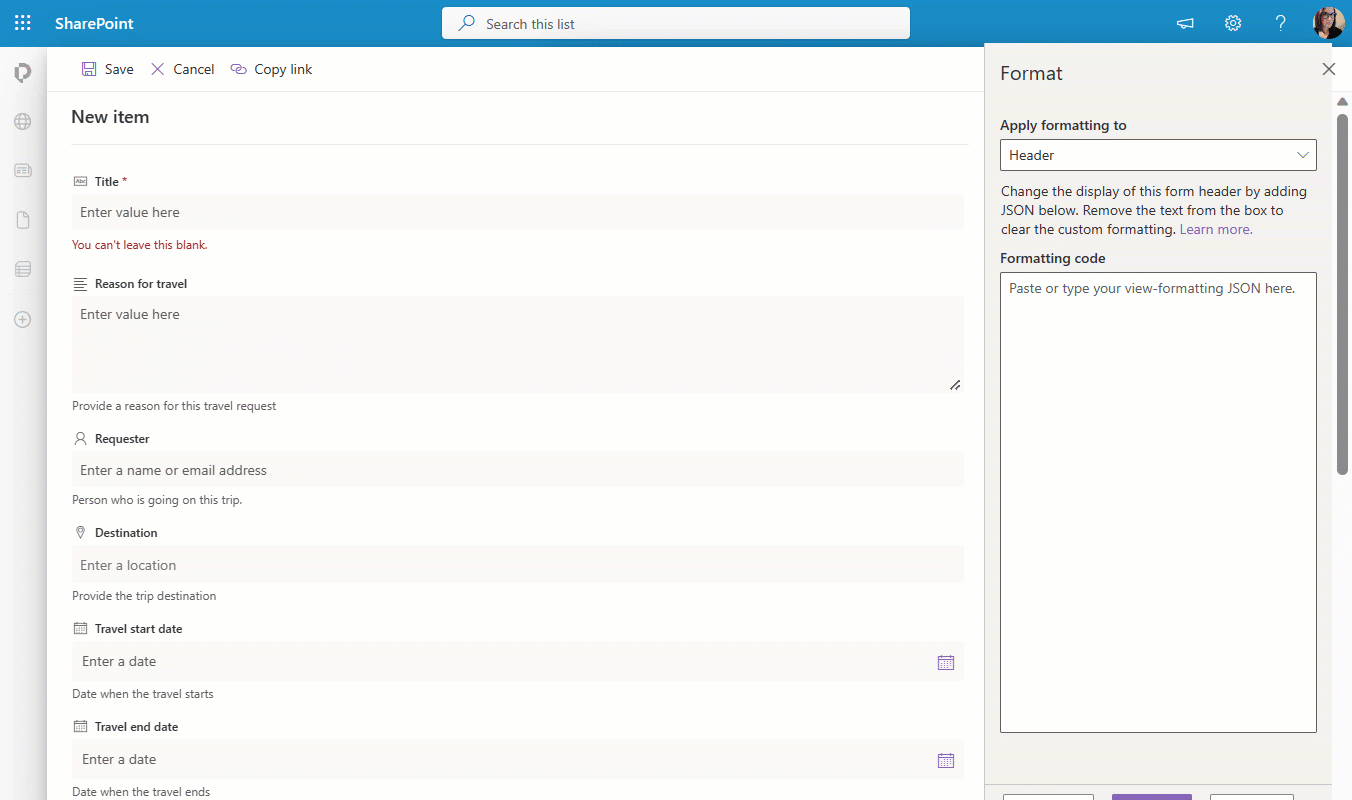Open the create new item plus icon
This screenshot has height=800, width=1352.
pyautogui.click(x=22, y=319)
